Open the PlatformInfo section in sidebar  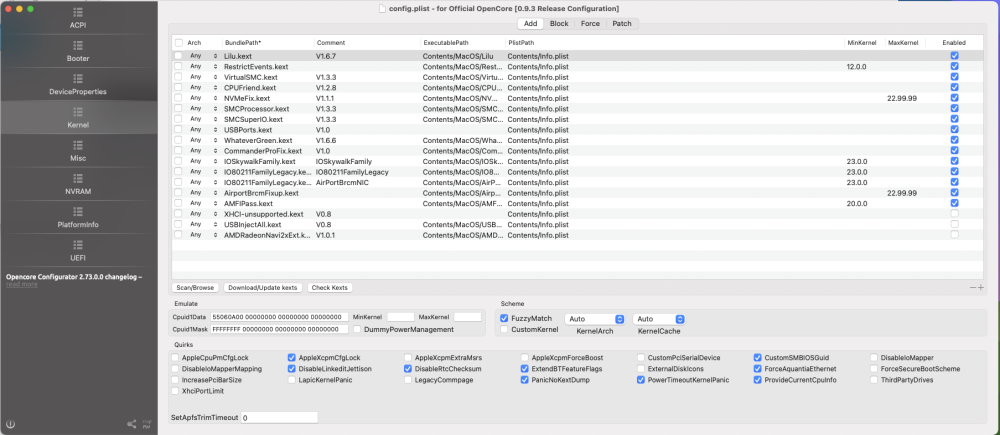[78, 218]
